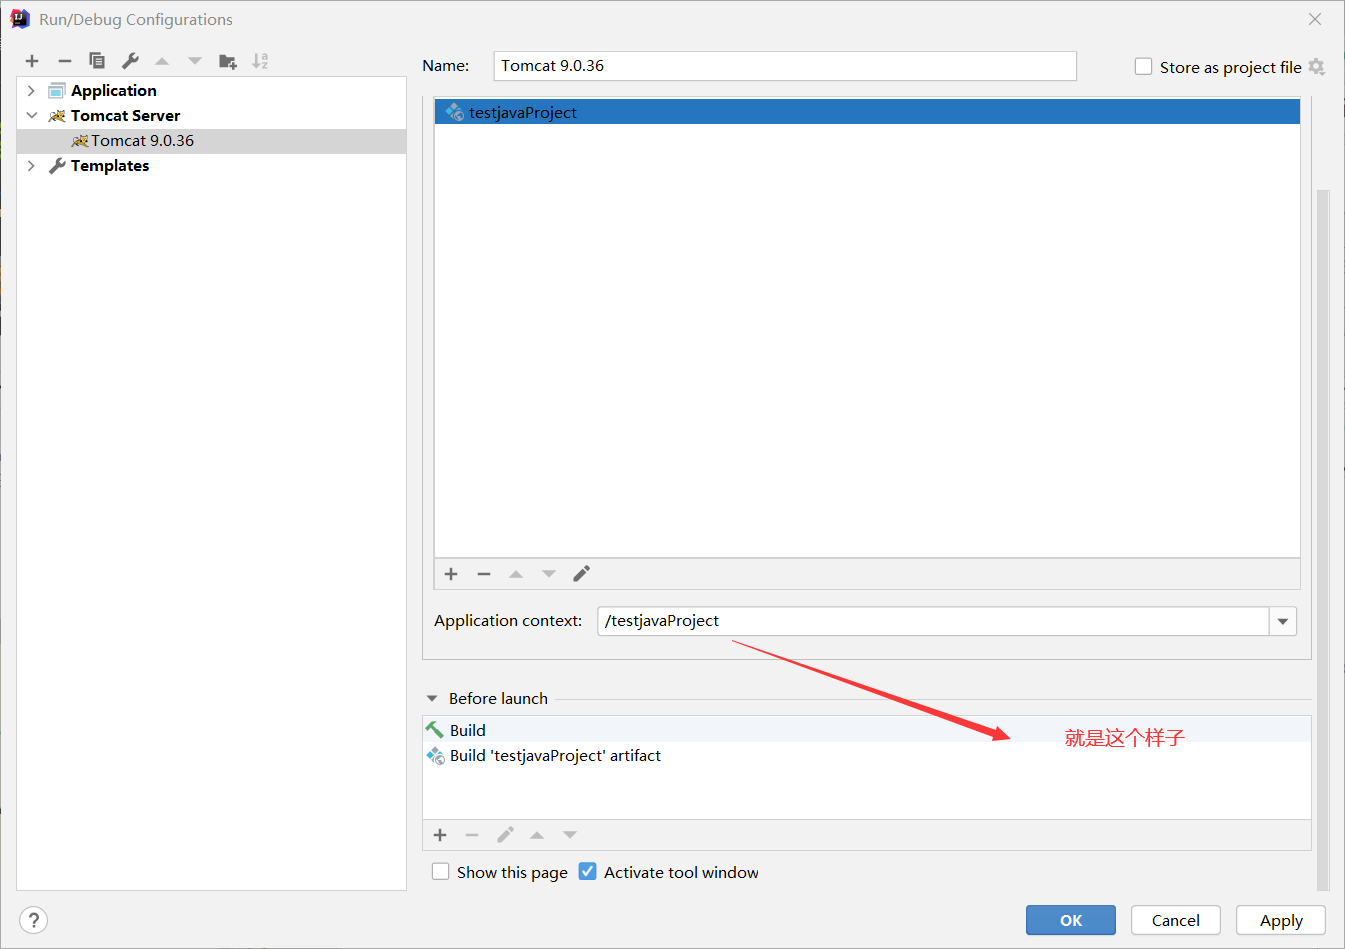This screenshot has height=949, width=1345.
Task: Select Tomcat Server node label
Action: [125, 116]
